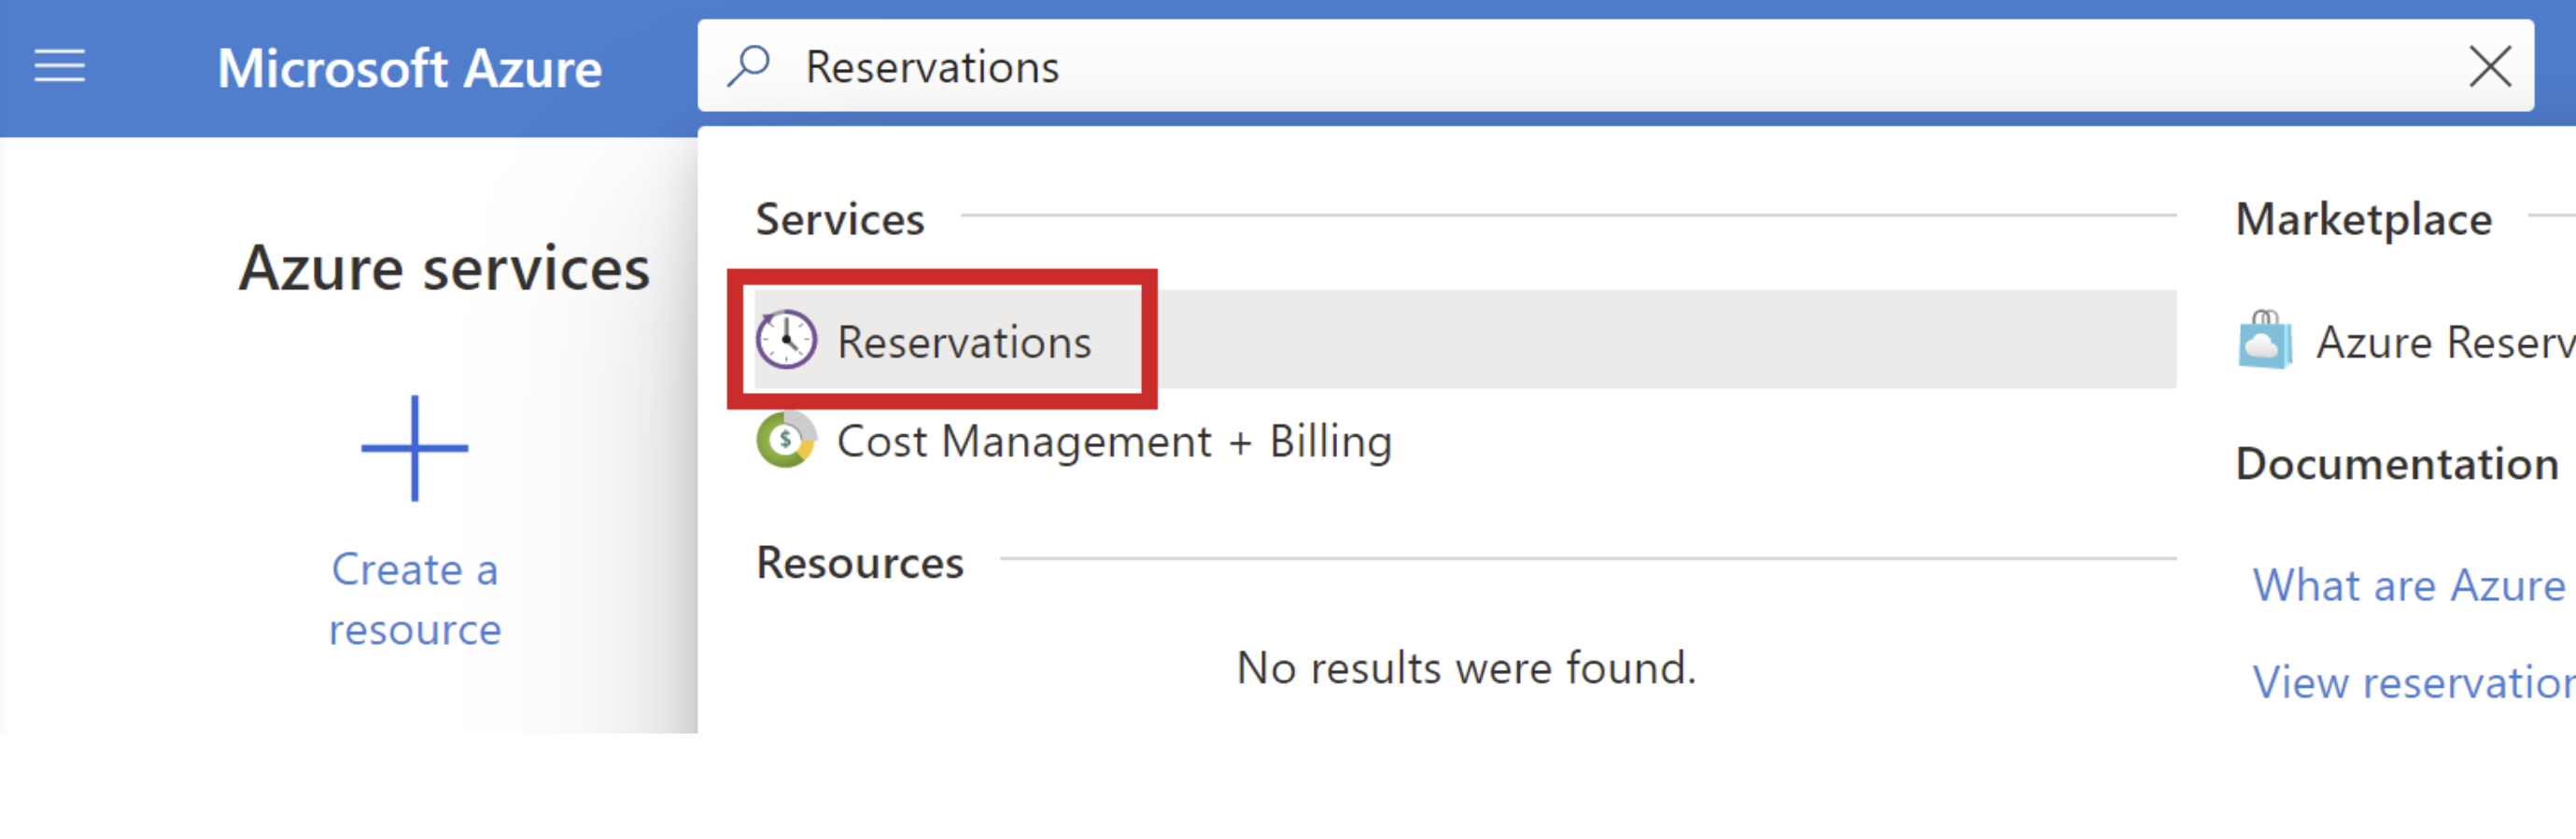Click the Cost Management + Billing icon

pyautogui.click(x=786, y=440)
